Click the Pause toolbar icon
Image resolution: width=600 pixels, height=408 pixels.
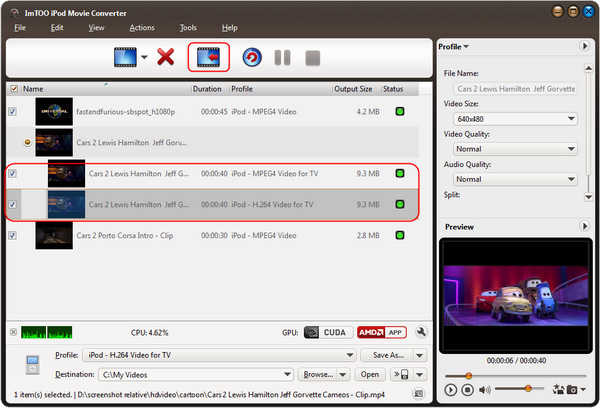point(282,58)
